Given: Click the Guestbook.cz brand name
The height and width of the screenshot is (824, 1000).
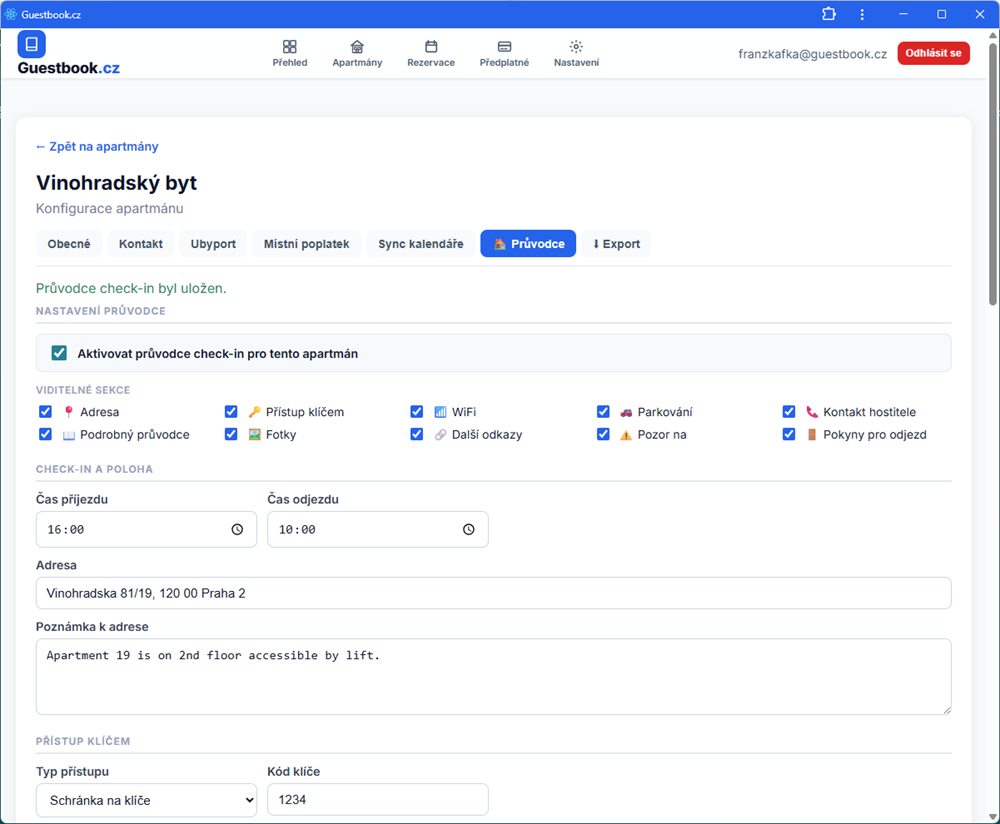Looking at the screenshot, I should click(68, 68).
